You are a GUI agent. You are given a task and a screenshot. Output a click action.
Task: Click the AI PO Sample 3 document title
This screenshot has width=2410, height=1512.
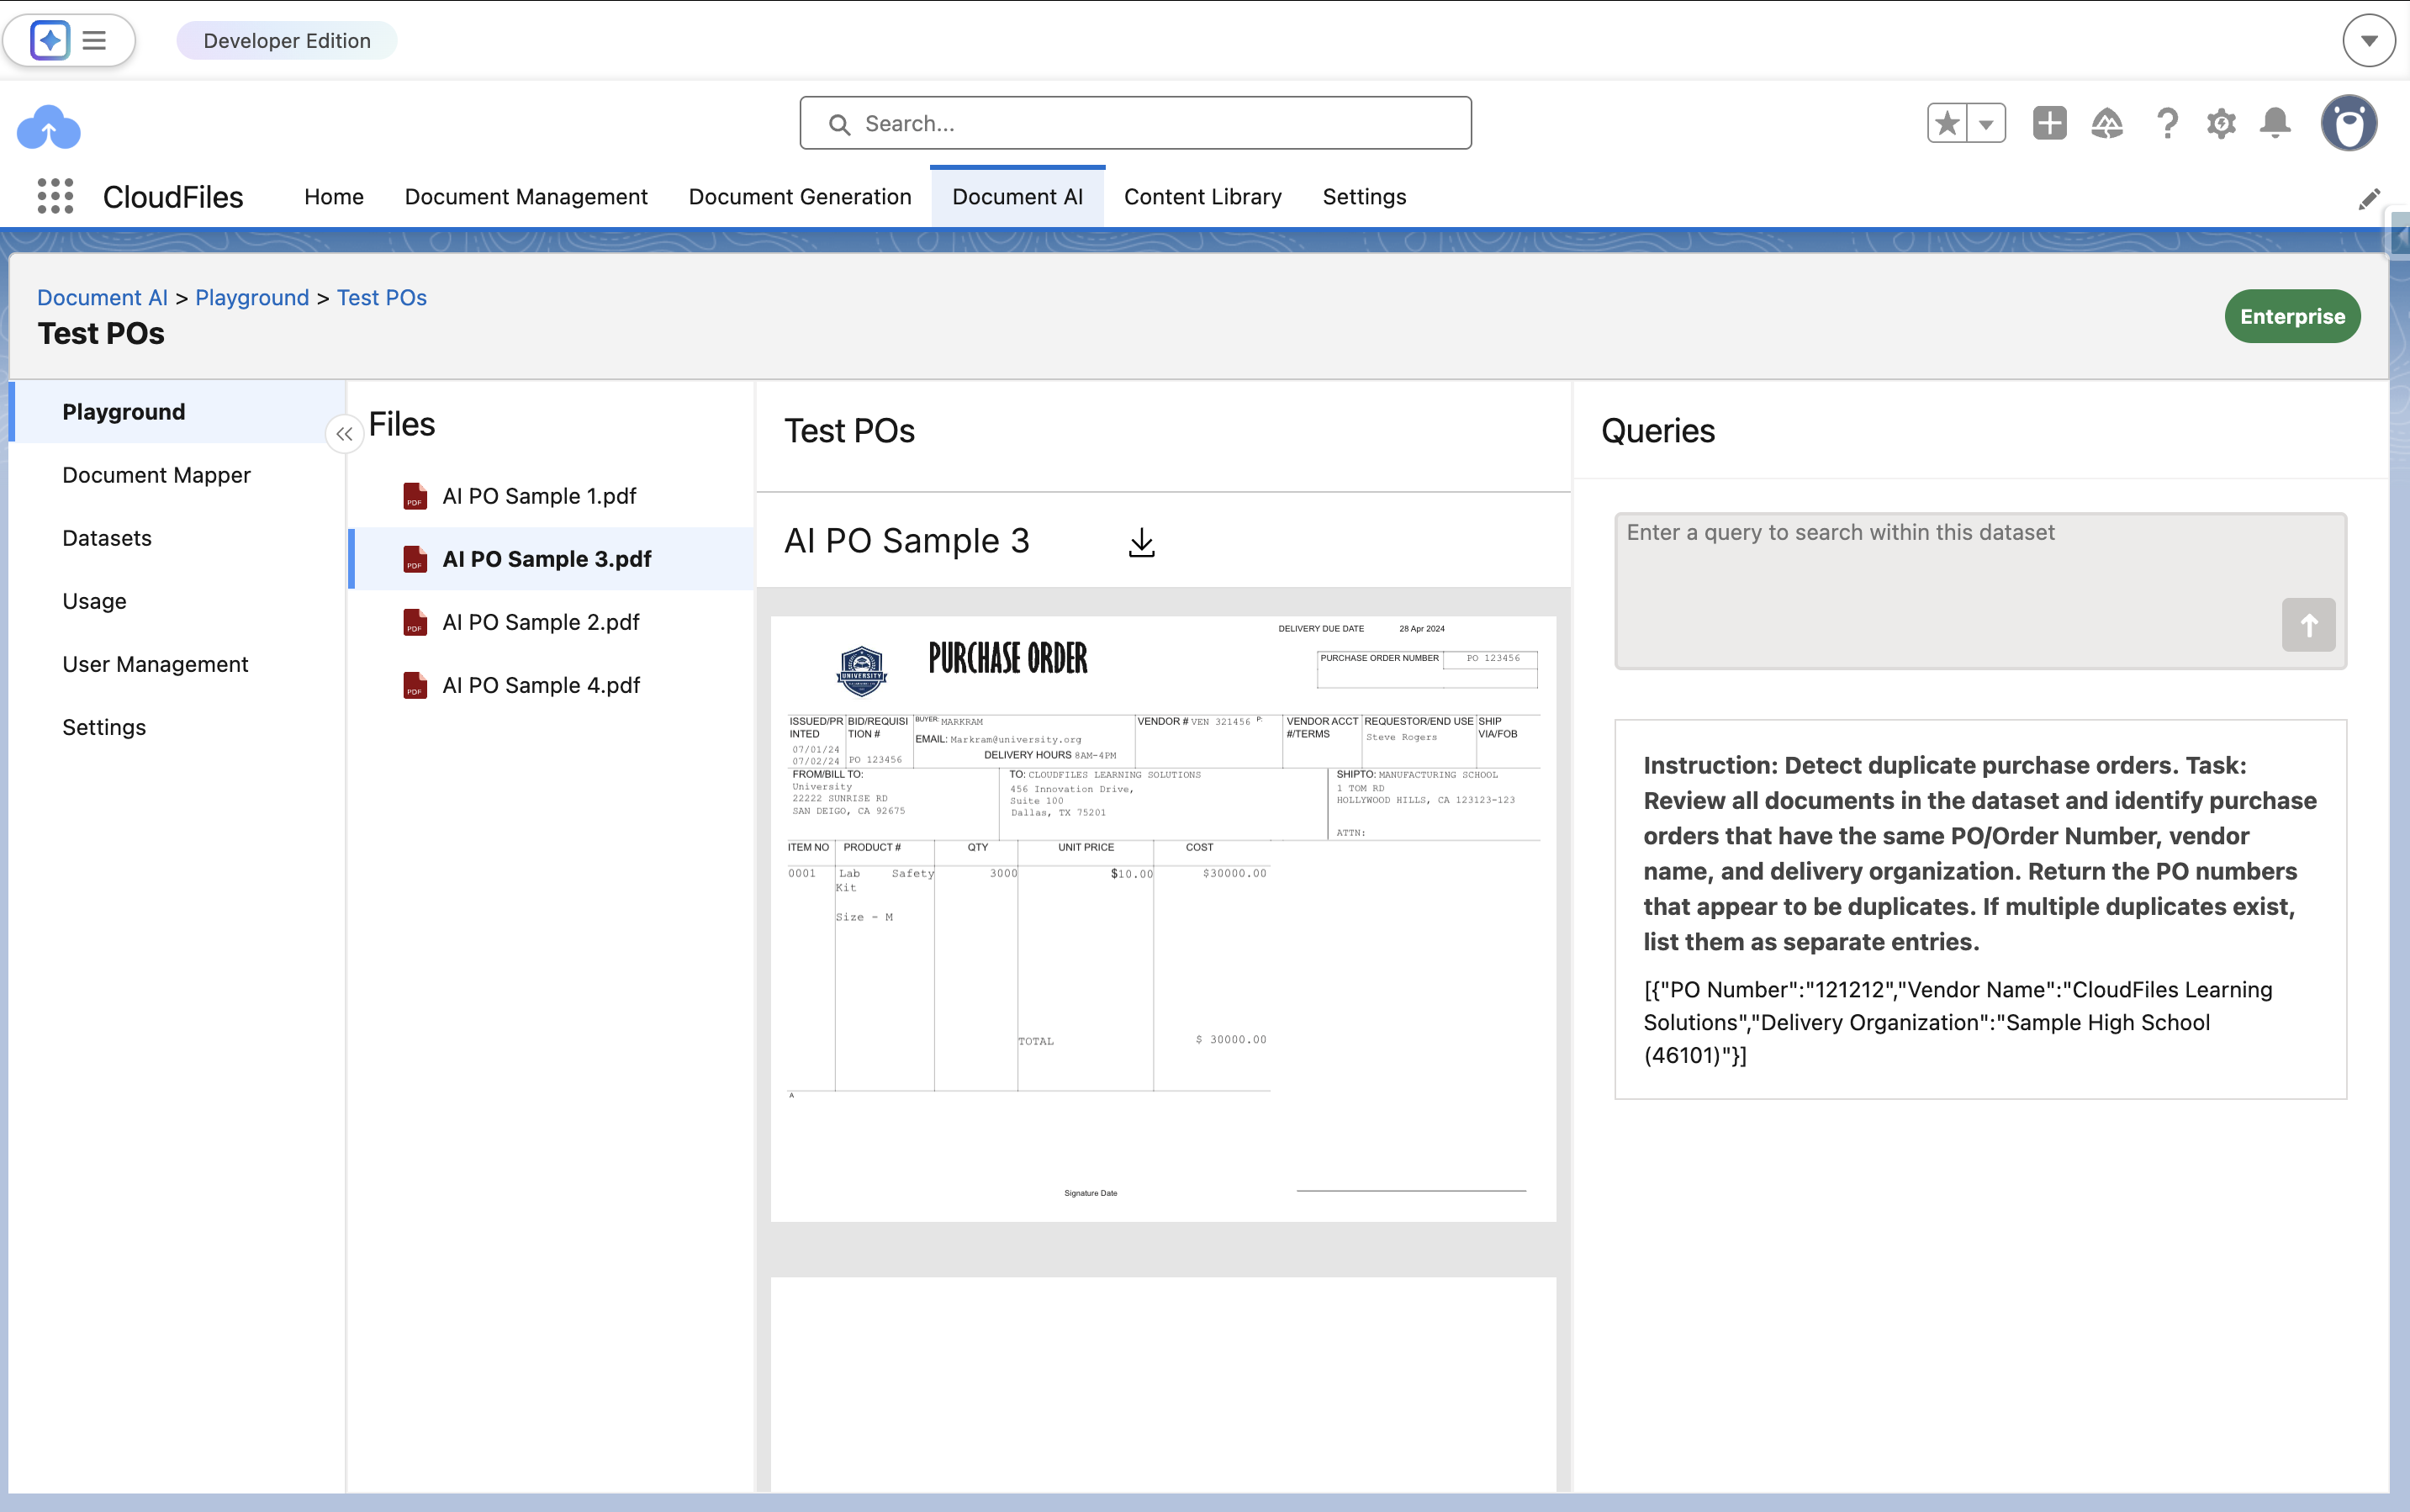(x=907, y=541)
